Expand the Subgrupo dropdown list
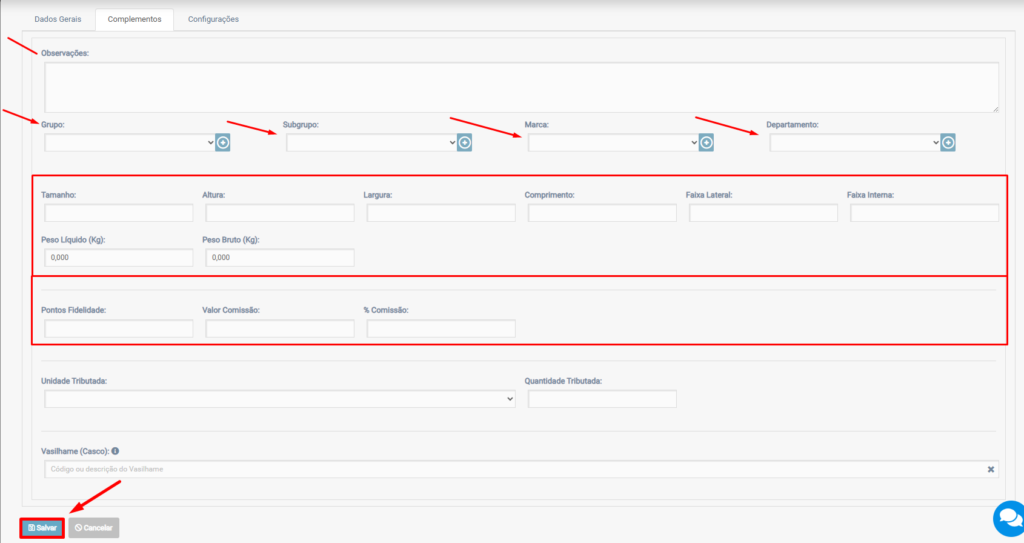1024x543 pixels. pyautogui.click(x=371, y=143)
